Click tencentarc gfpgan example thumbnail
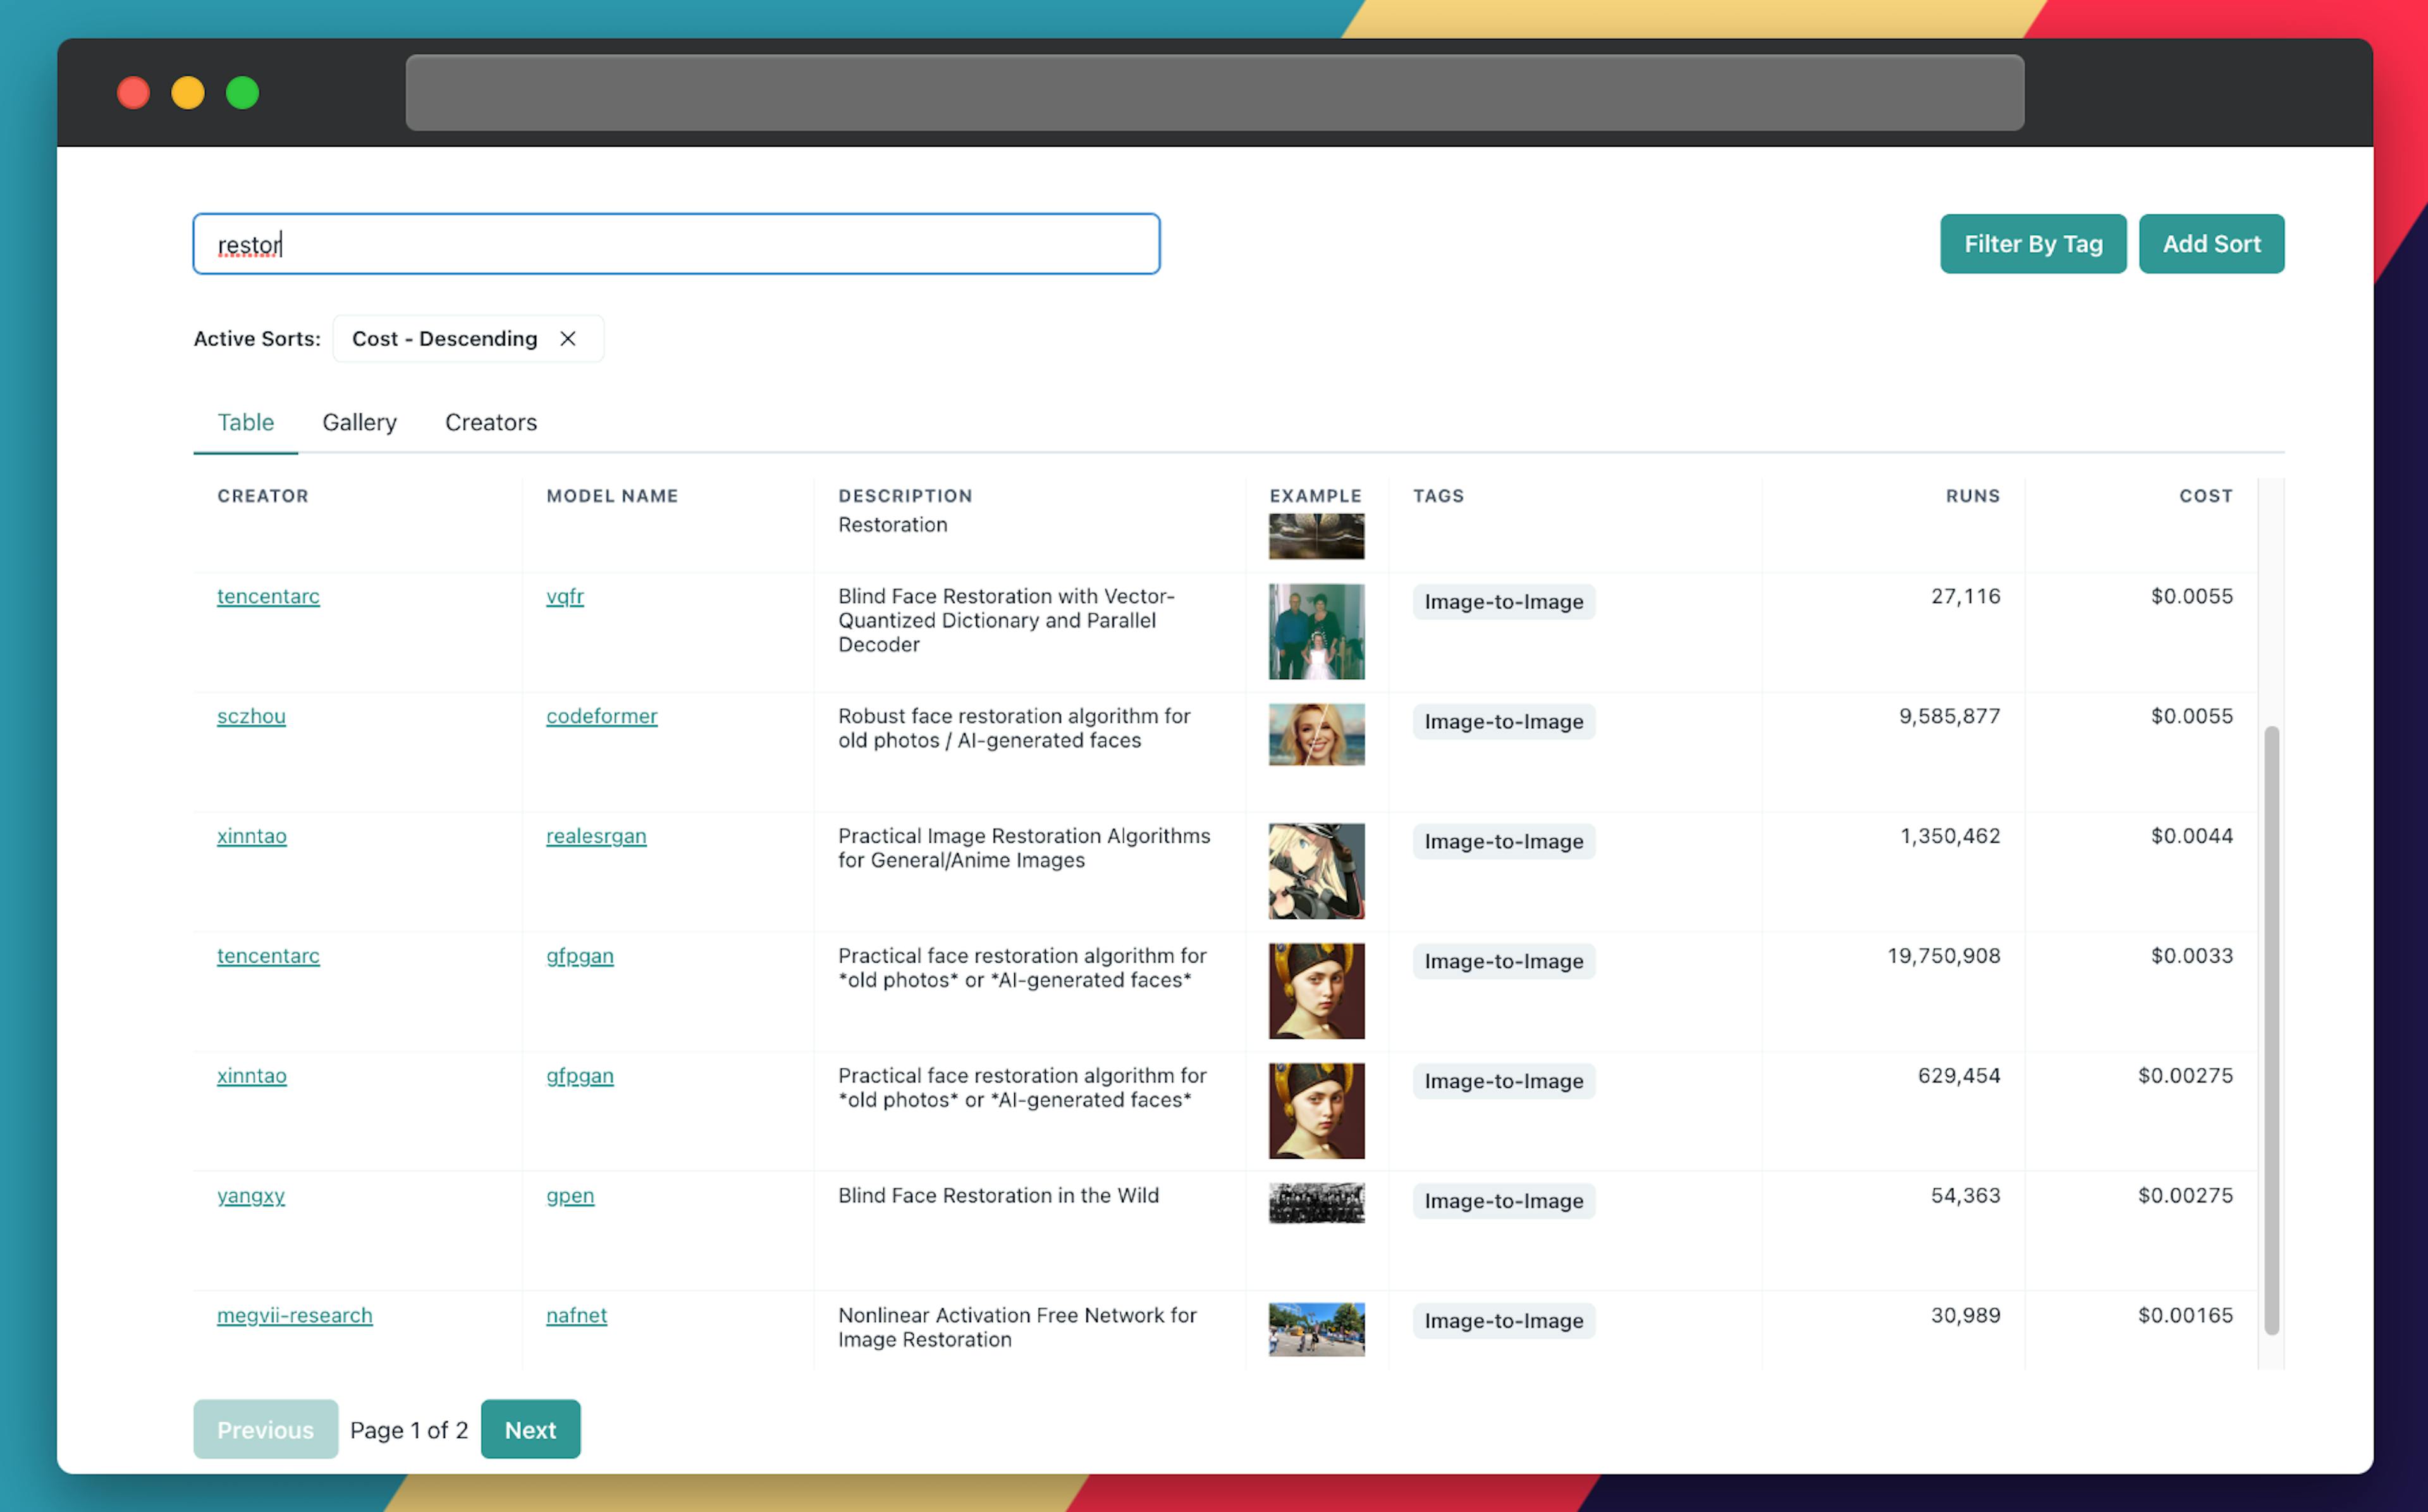 [1316, 991]
